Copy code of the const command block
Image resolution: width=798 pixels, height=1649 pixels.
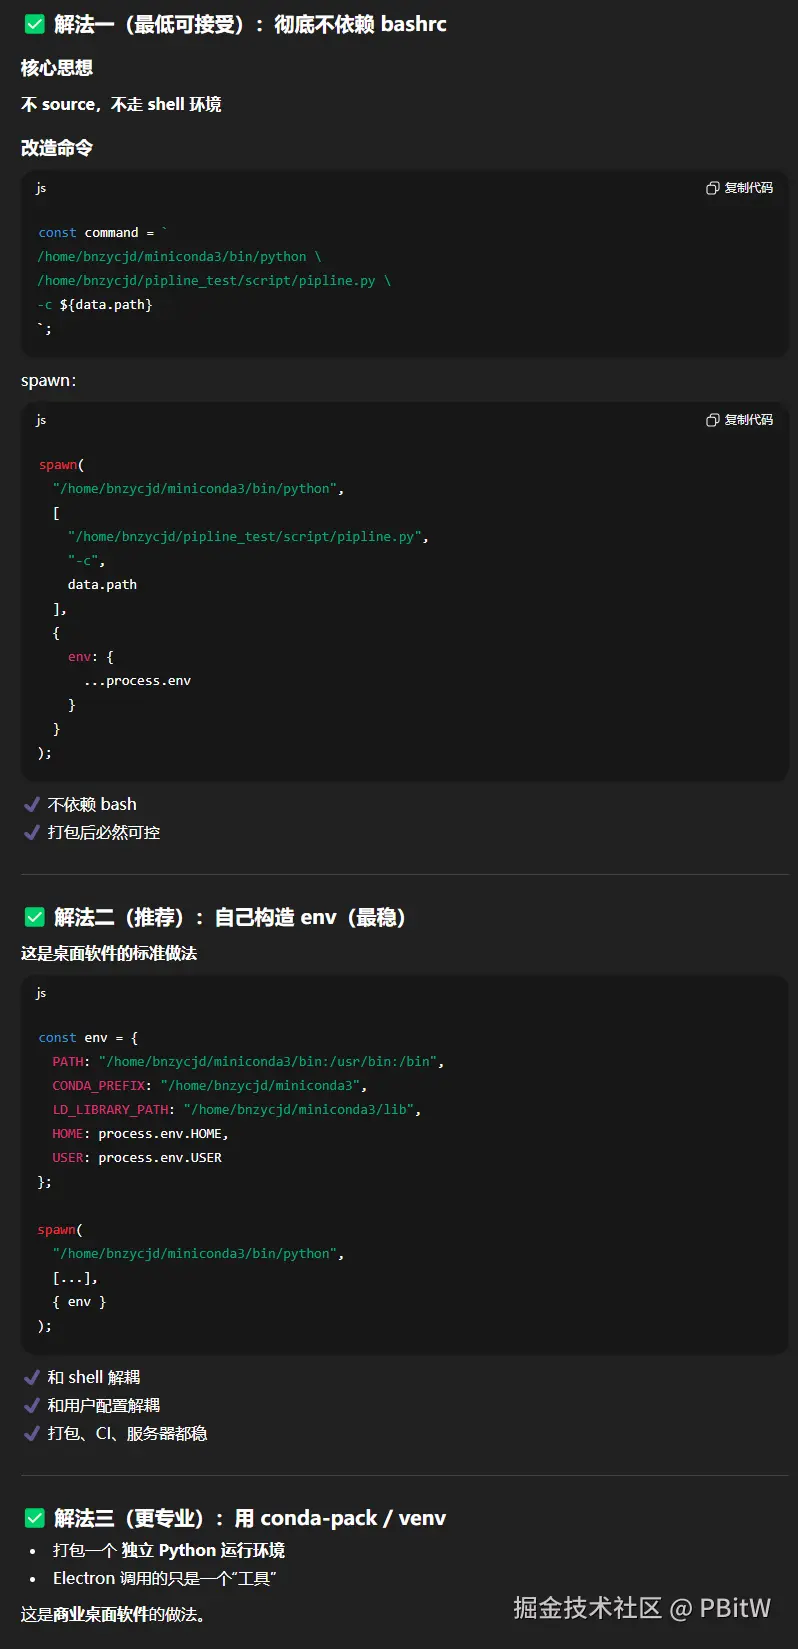click(x=740, y=188)
